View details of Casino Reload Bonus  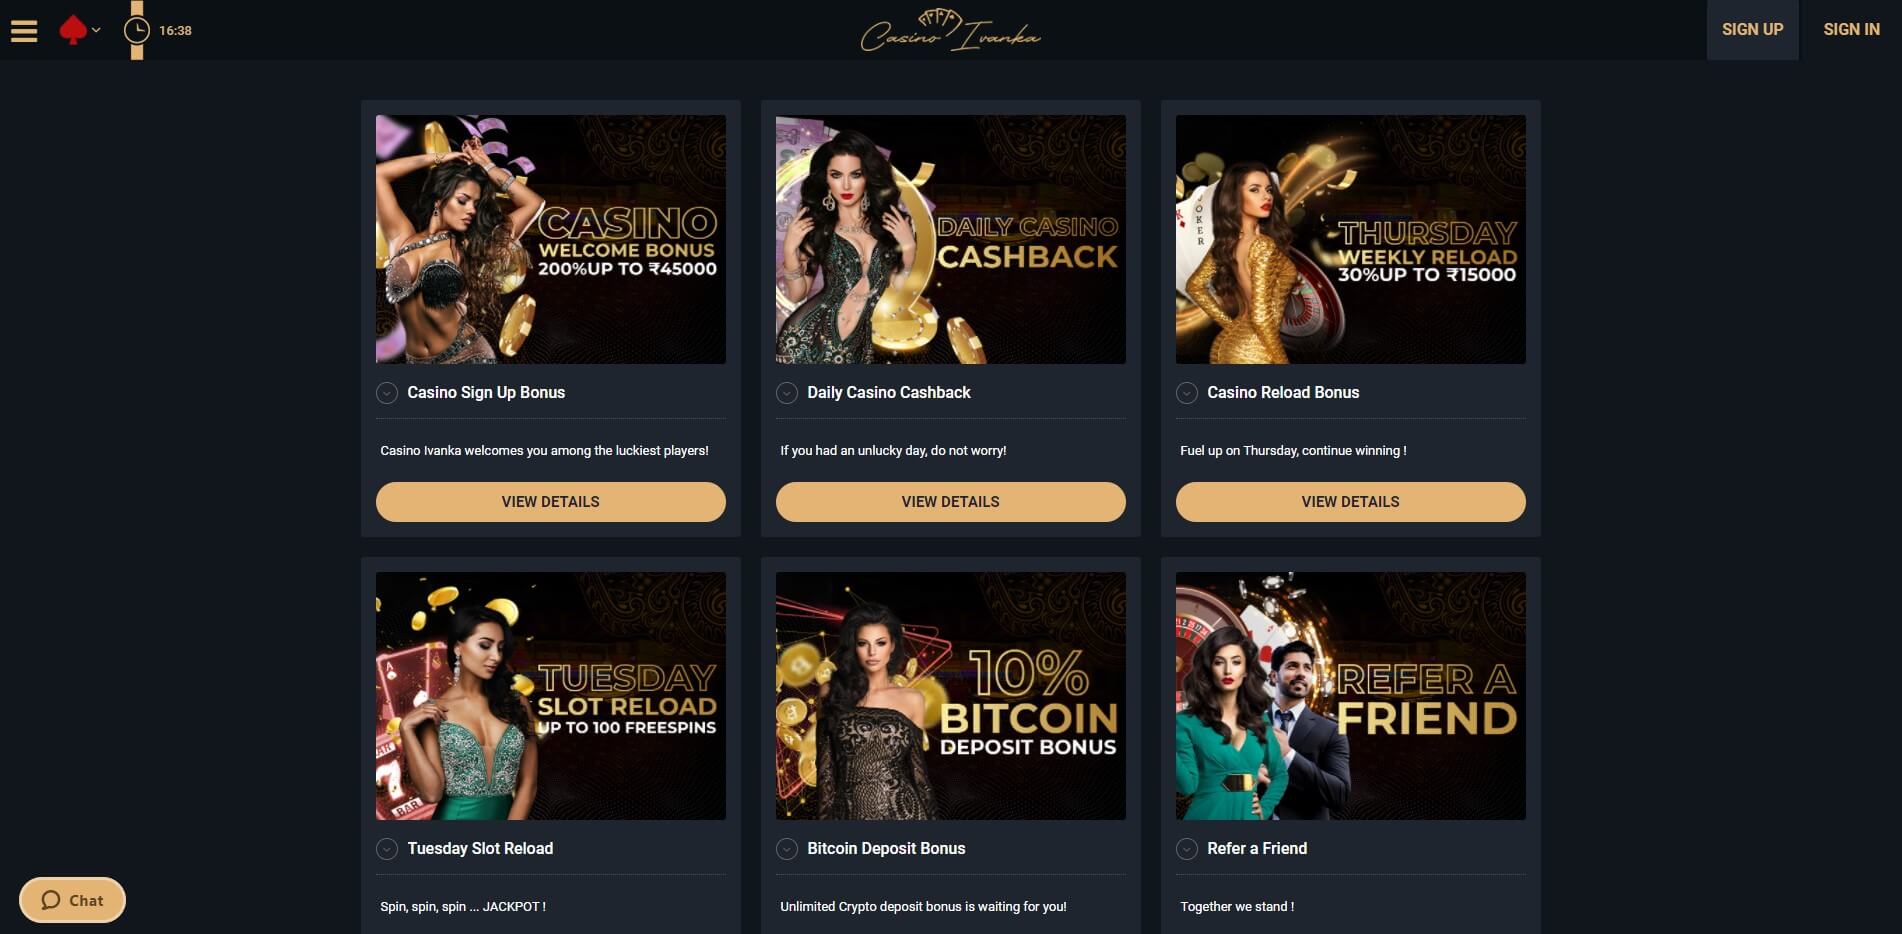pos(1351,502)
